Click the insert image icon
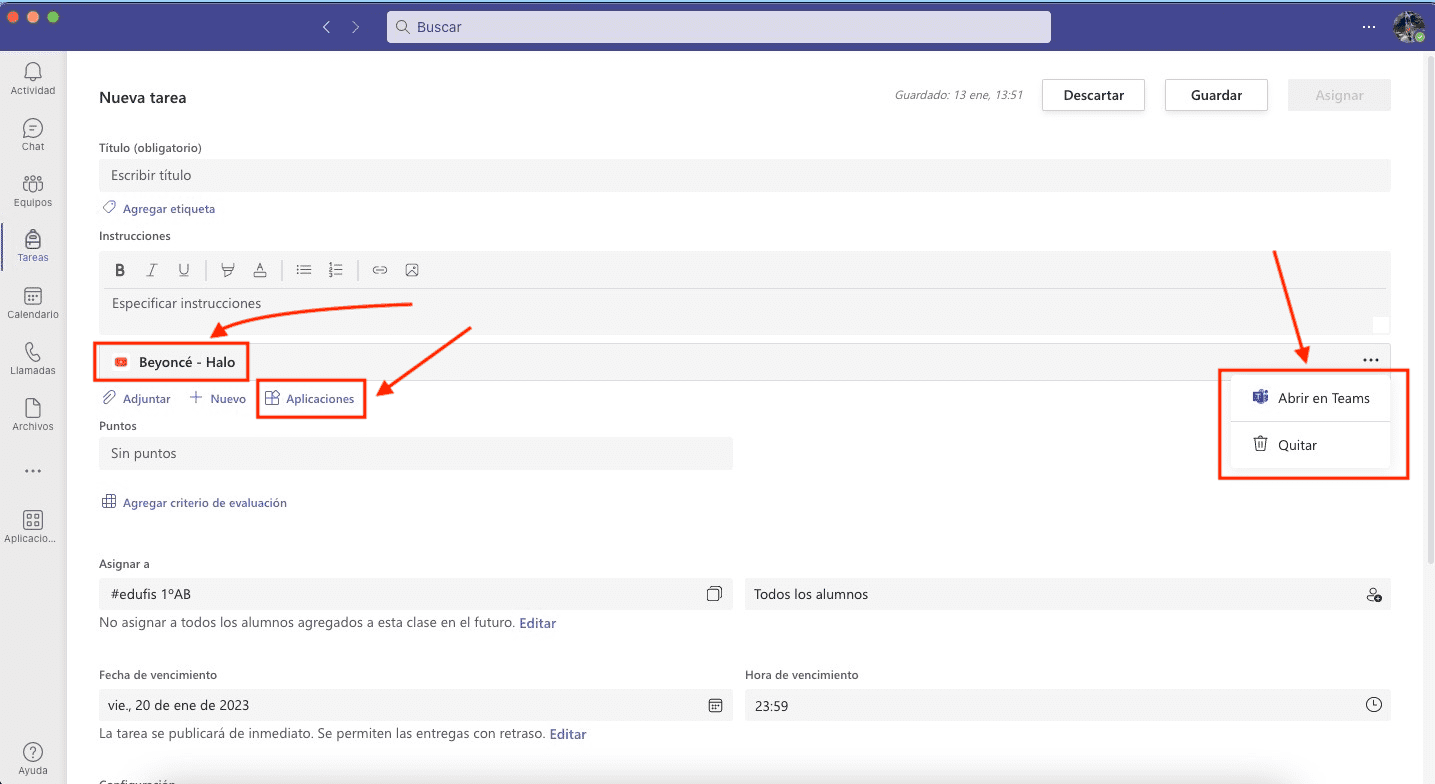This screenshot has width=1435, height=784. click(x=412, y=270)
